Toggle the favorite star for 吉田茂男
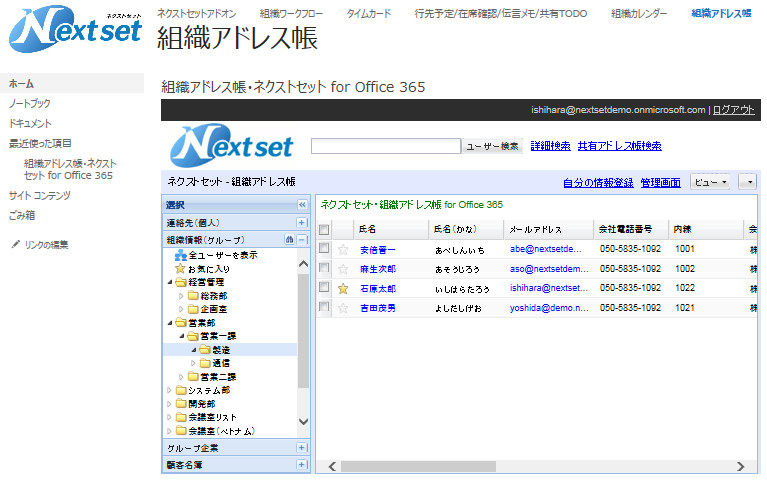The width and height of the screenshot is (767, 480). 343,308
